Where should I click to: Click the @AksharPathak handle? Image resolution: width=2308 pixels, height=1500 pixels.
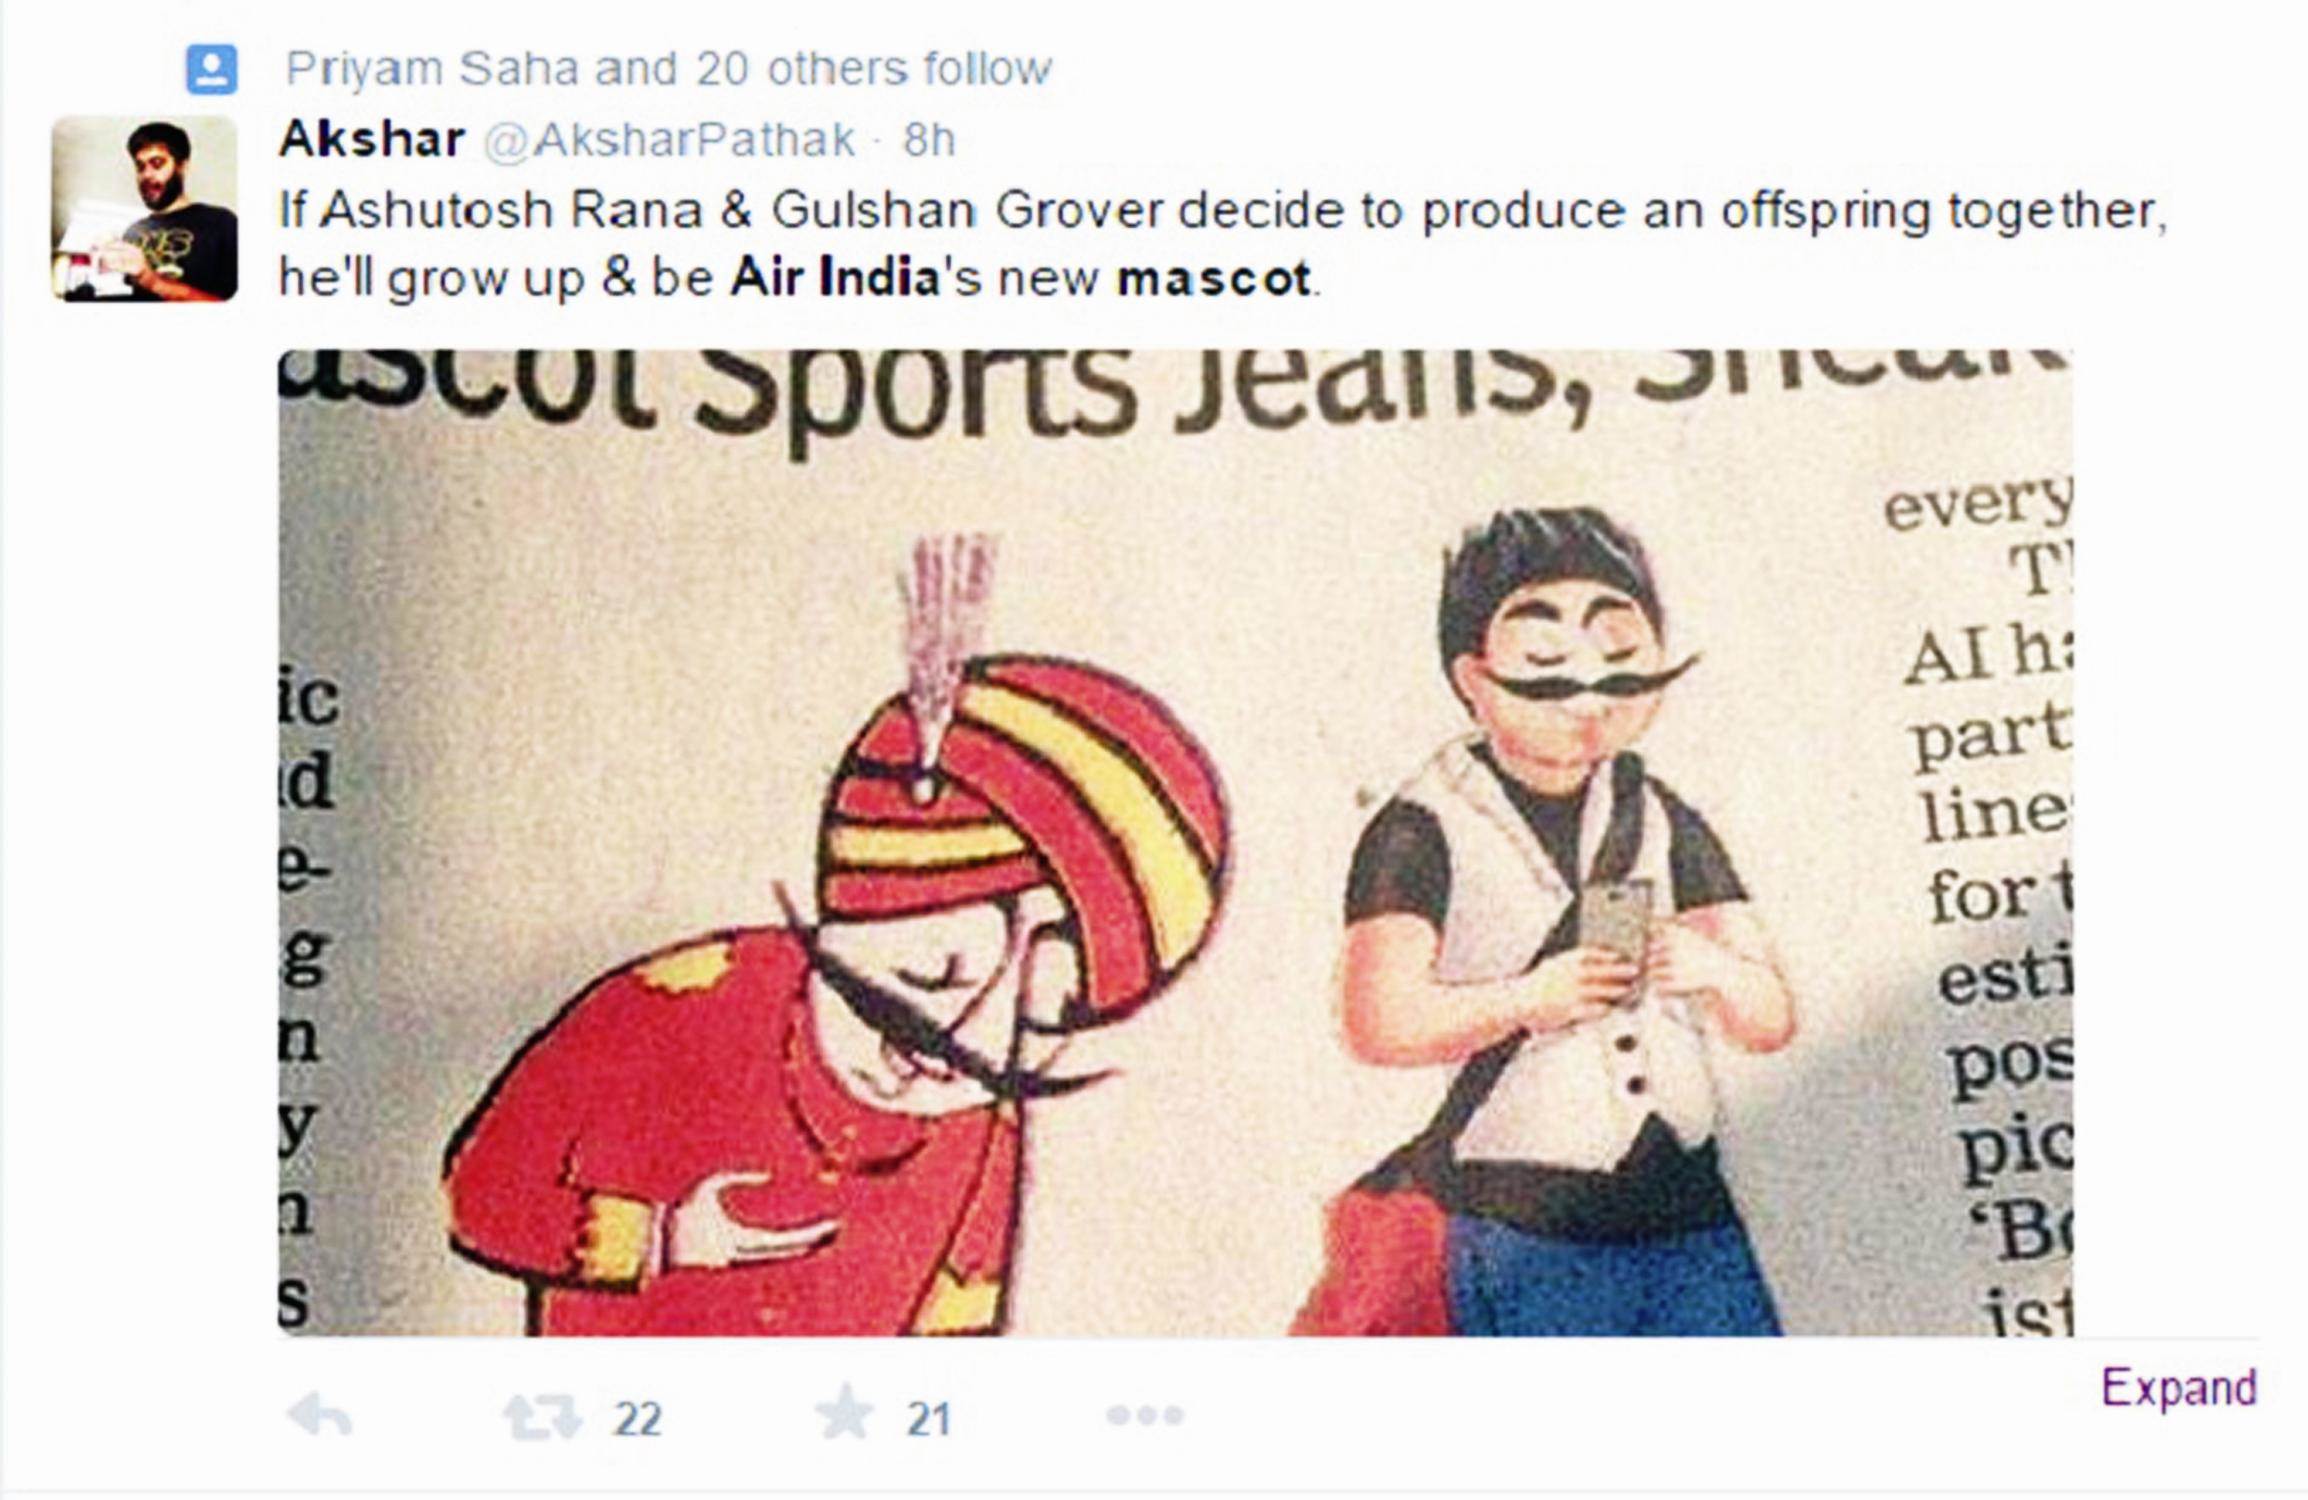(x=669, y=140)
